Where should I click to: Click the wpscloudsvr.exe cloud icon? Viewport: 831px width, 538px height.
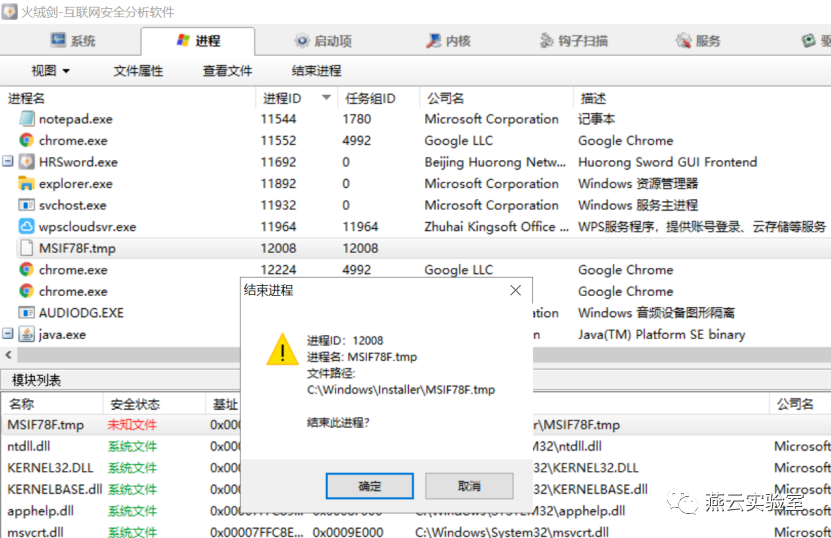pos(26,226)
